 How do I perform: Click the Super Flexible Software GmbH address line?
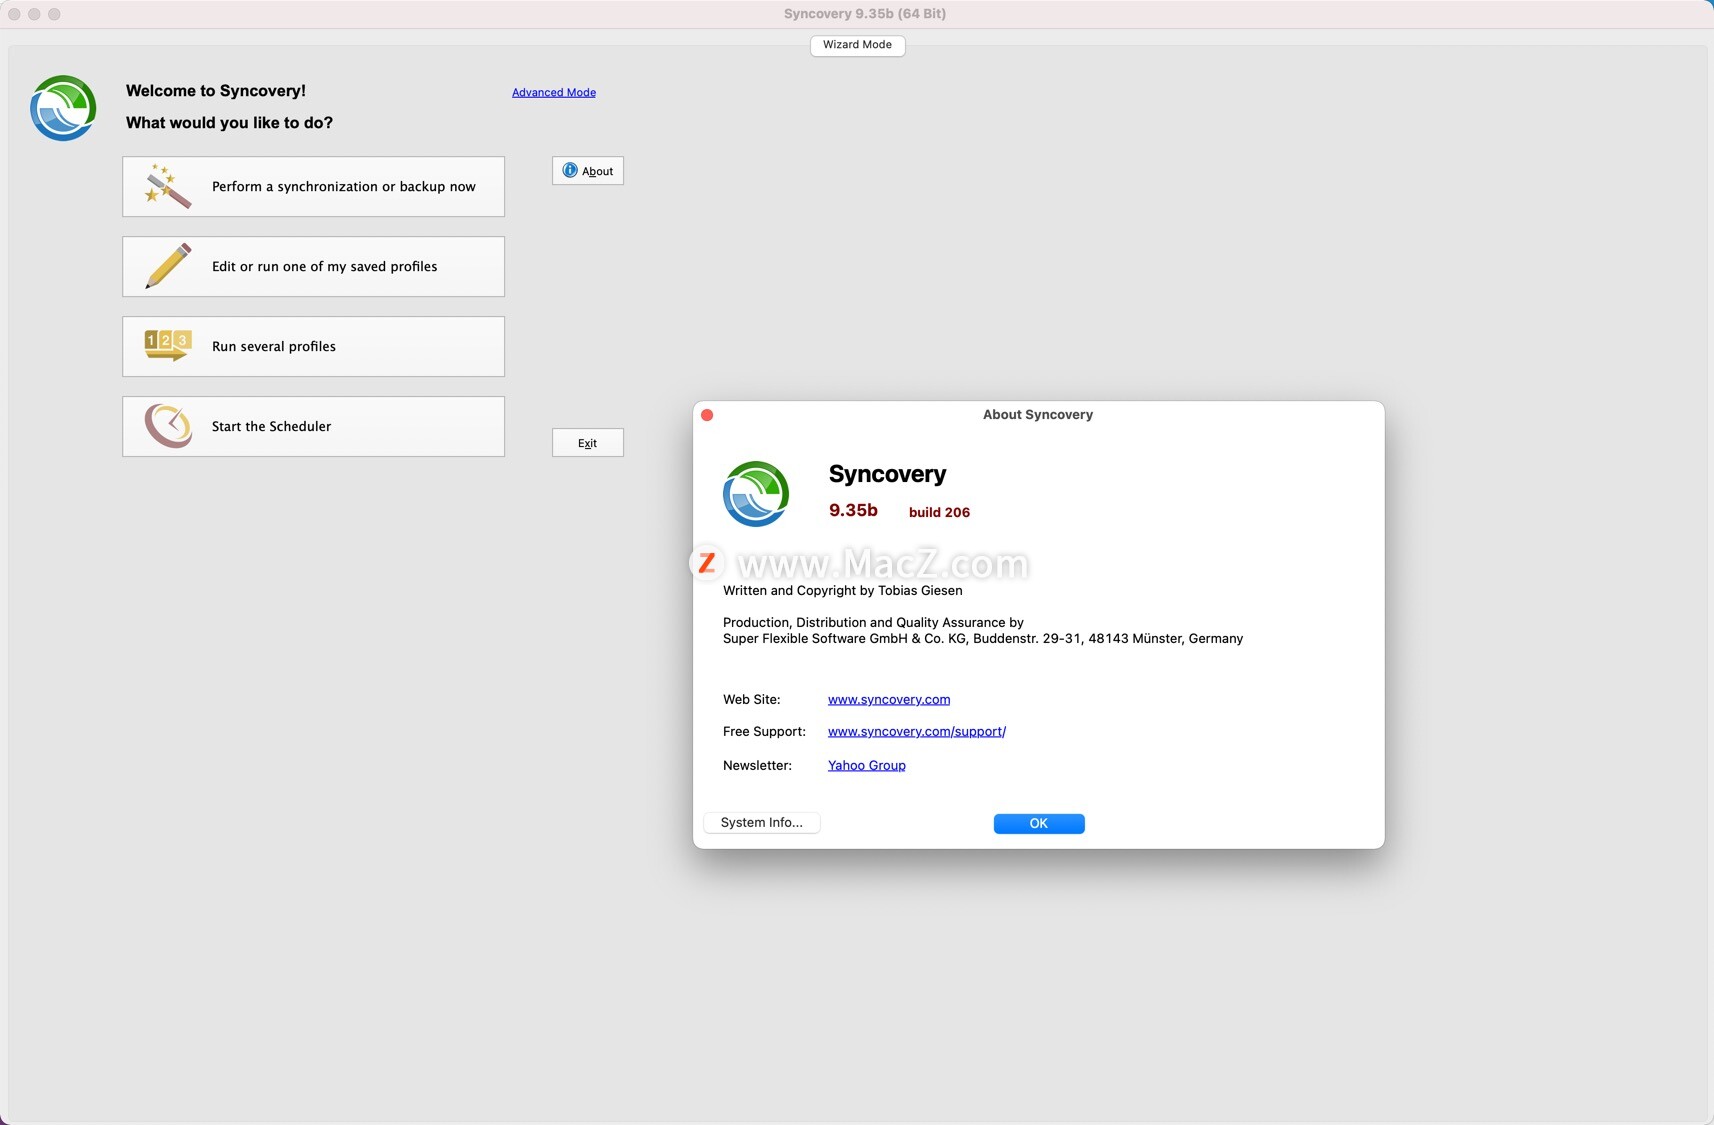983,639
